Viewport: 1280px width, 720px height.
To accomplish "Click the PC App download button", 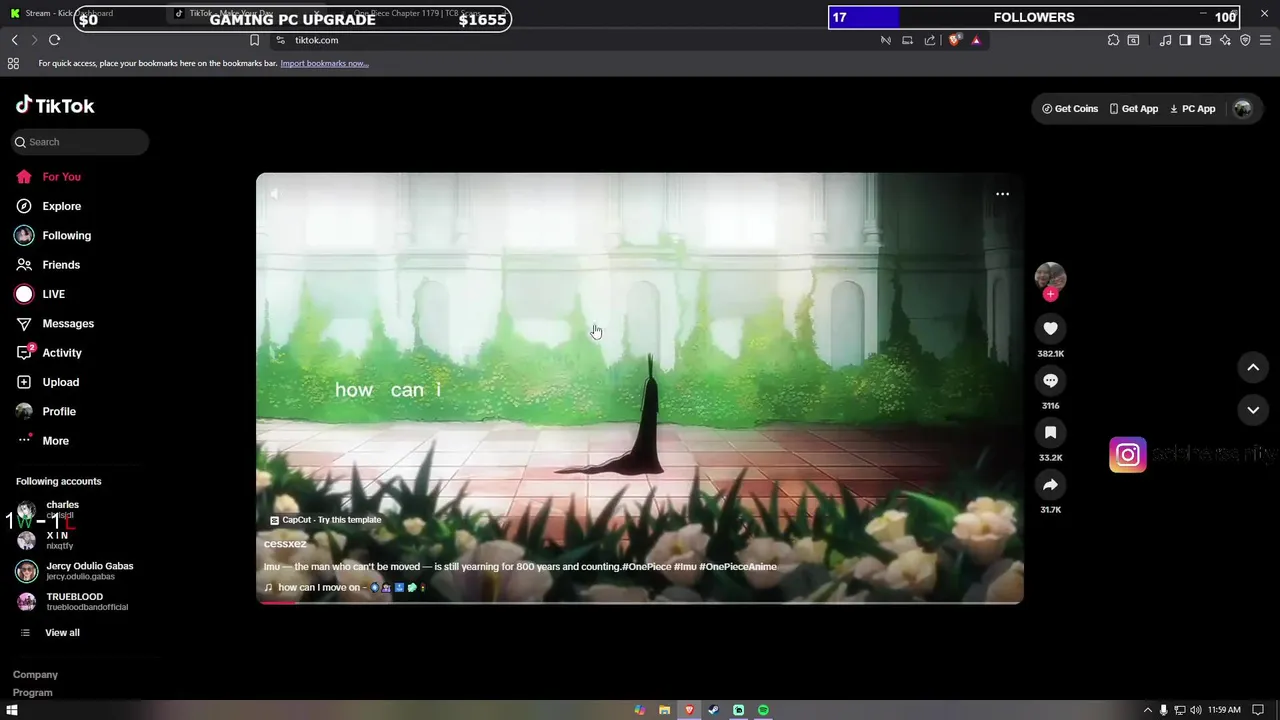I will 1193,109.
